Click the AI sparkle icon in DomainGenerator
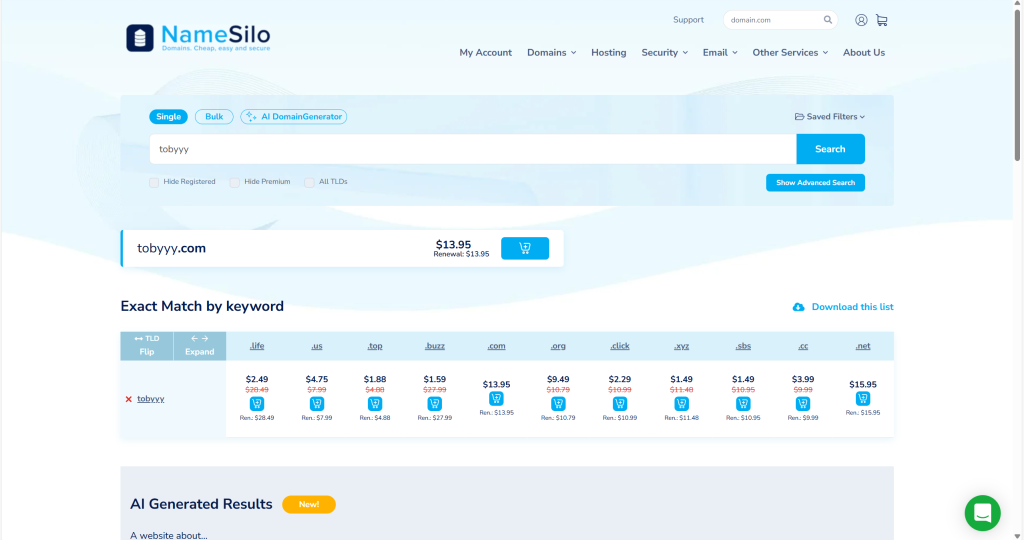Viewport: 1024px width, 540px height. pyautogui.click(x=251, y=117)
